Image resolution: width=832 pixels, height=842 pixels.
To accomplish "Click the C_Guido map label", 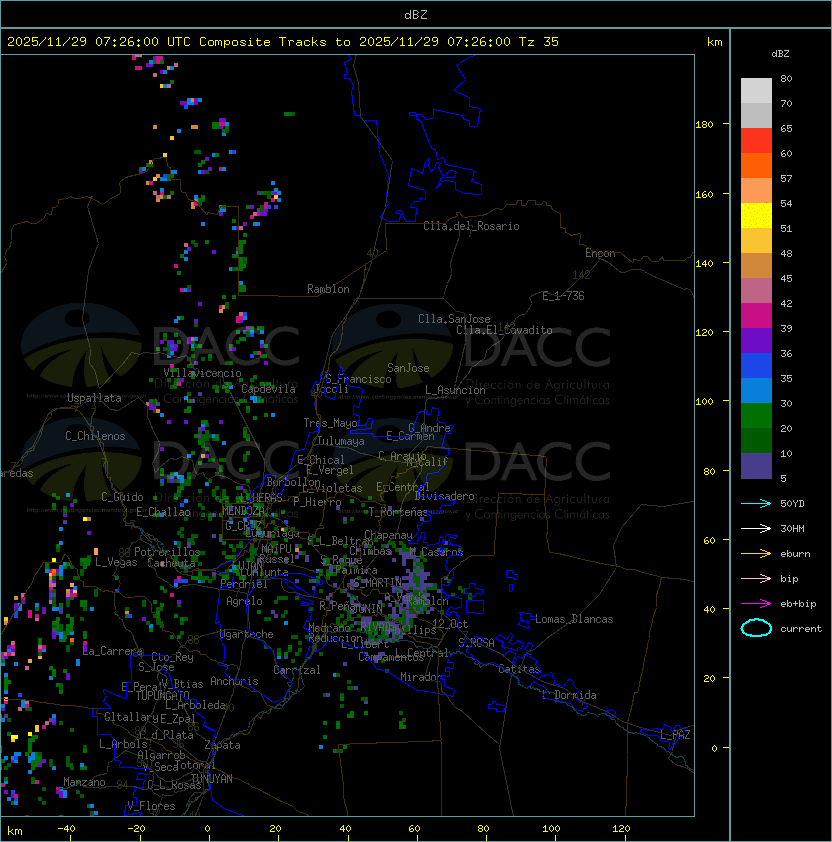I will [x=122, y=497].
